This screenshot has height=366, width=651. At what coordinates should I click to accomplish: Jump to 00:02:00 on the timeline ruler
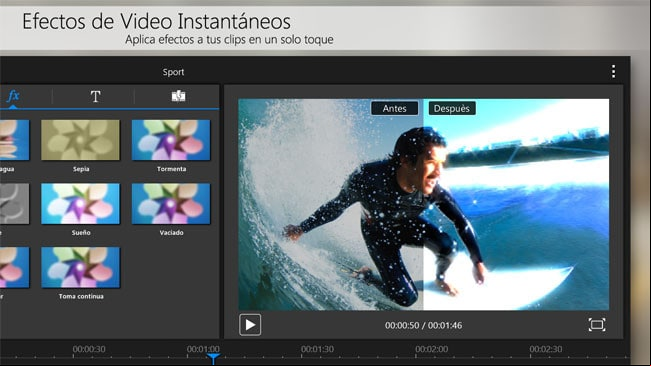click(431, 349)
